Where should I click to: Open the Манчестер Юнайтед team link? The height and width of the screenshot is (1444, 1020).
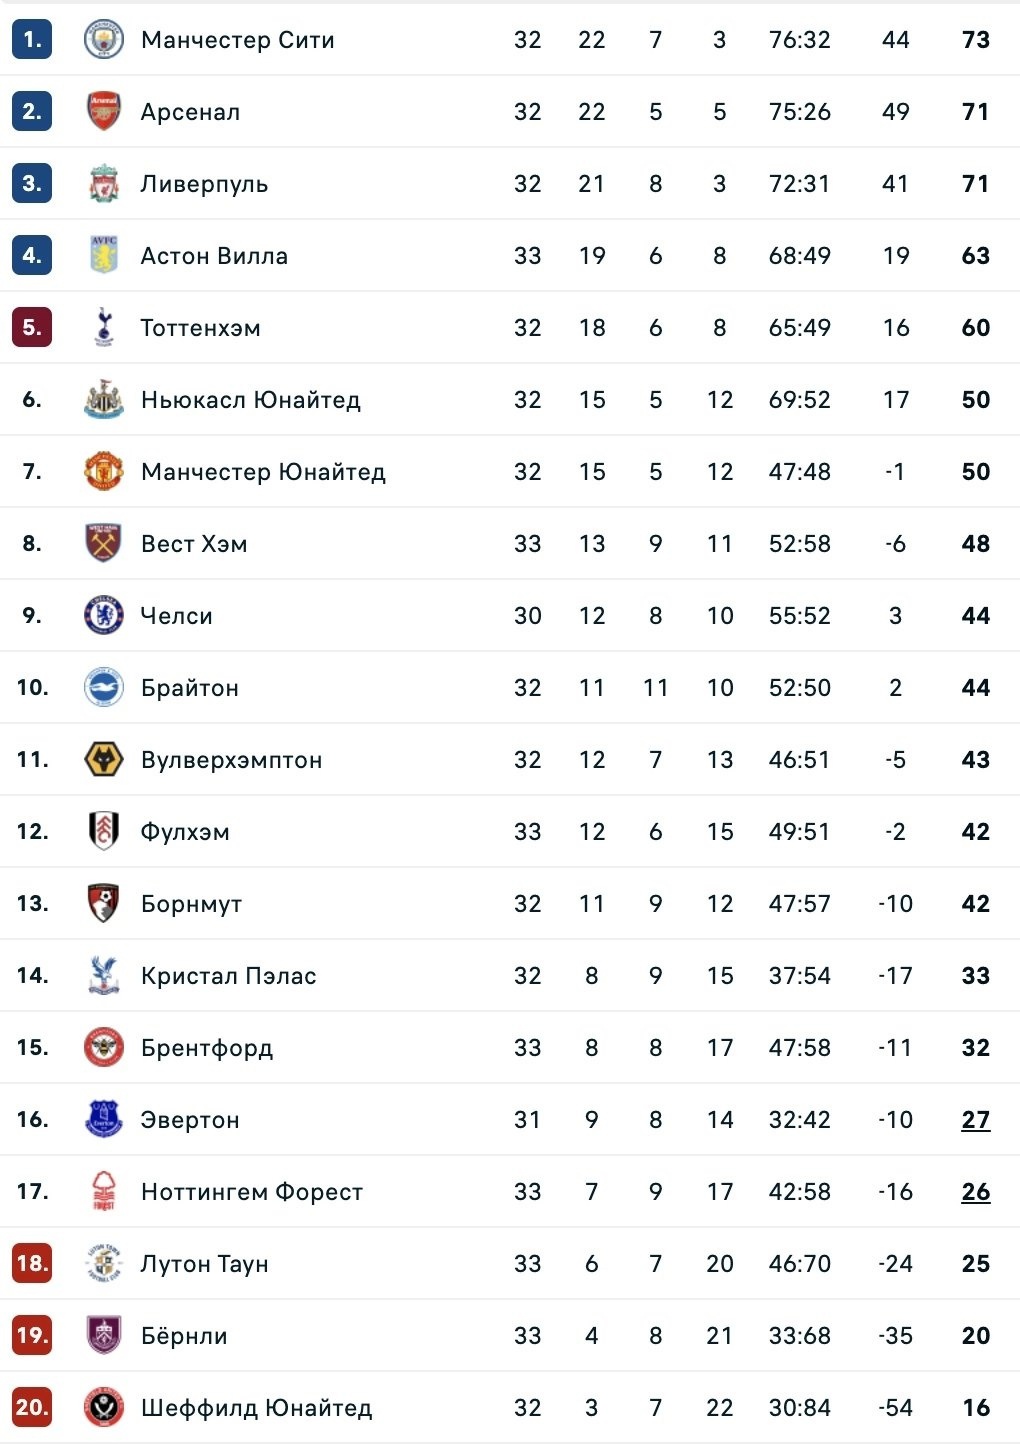click(263, 472)
